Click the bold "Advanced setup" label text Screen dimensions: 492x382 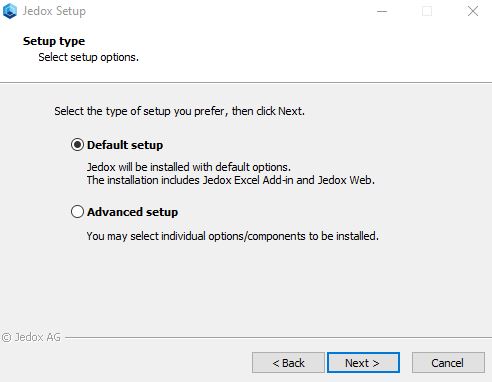132,212
